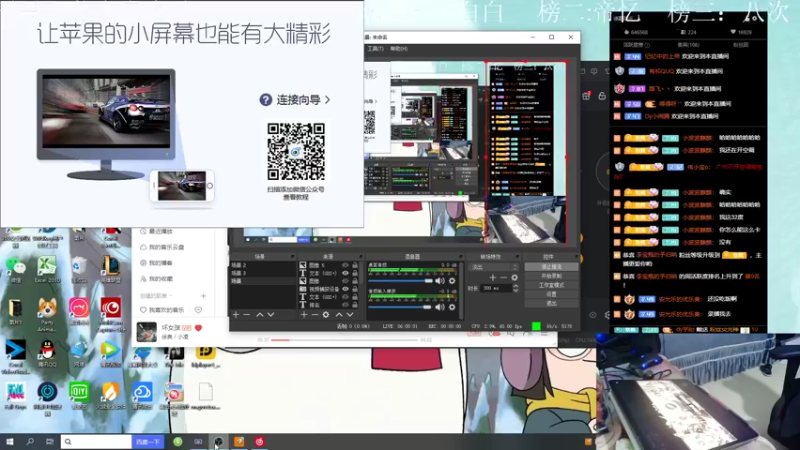Click 开始录制 in OBS controls
Screen dimensions: 800x450
[x=551, y=276]
